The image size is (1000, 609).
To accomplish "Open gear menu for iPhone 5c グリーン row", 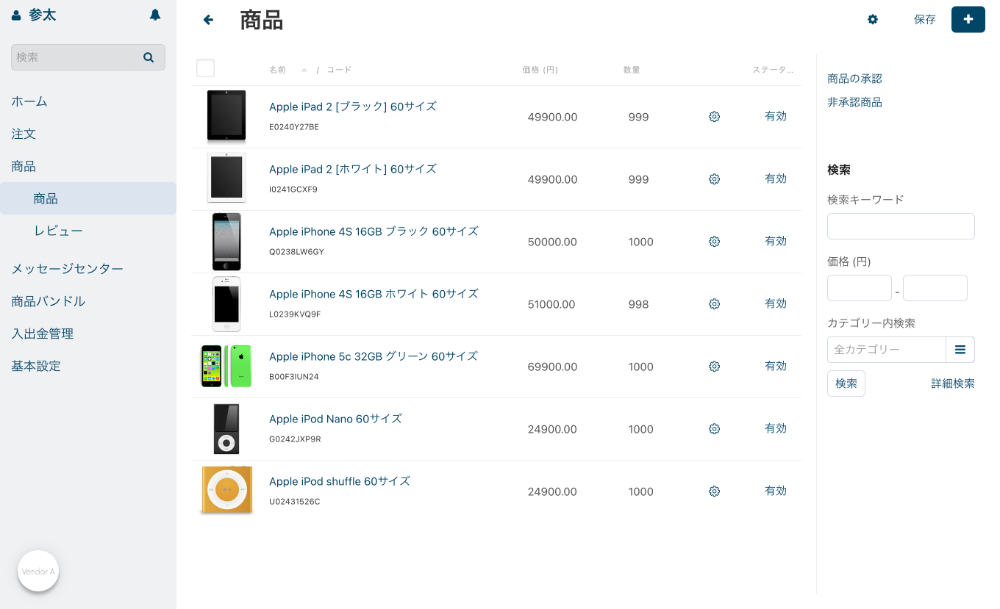I will [x=714, y=367].
